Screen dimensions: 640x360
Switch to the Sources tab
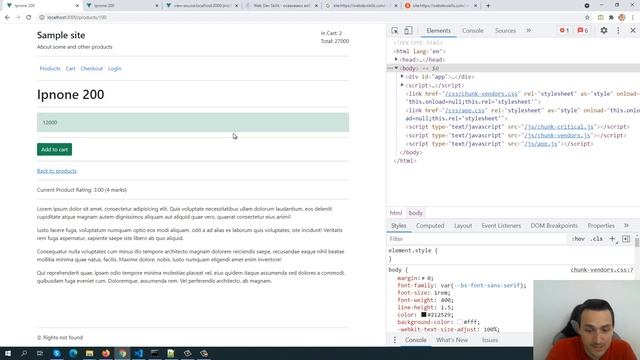pyautogui.click(x=505, y=31)
